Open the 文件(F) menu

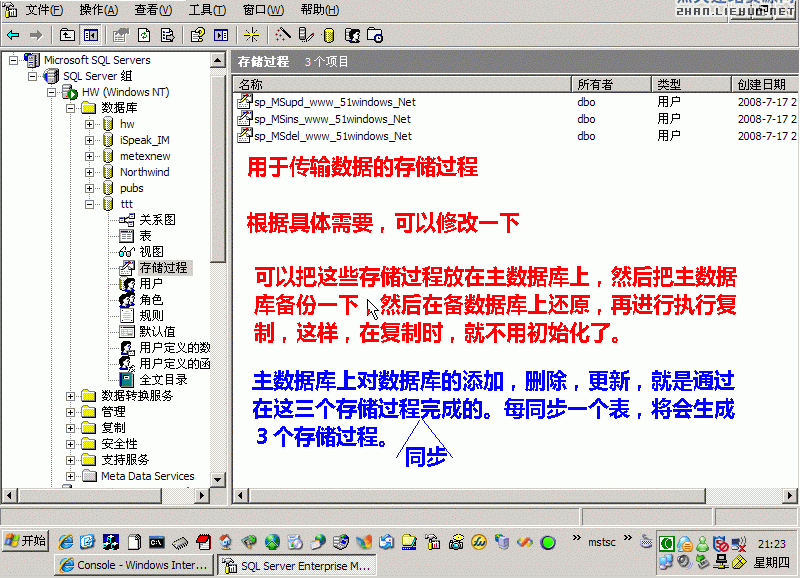[x=44, y=10]
